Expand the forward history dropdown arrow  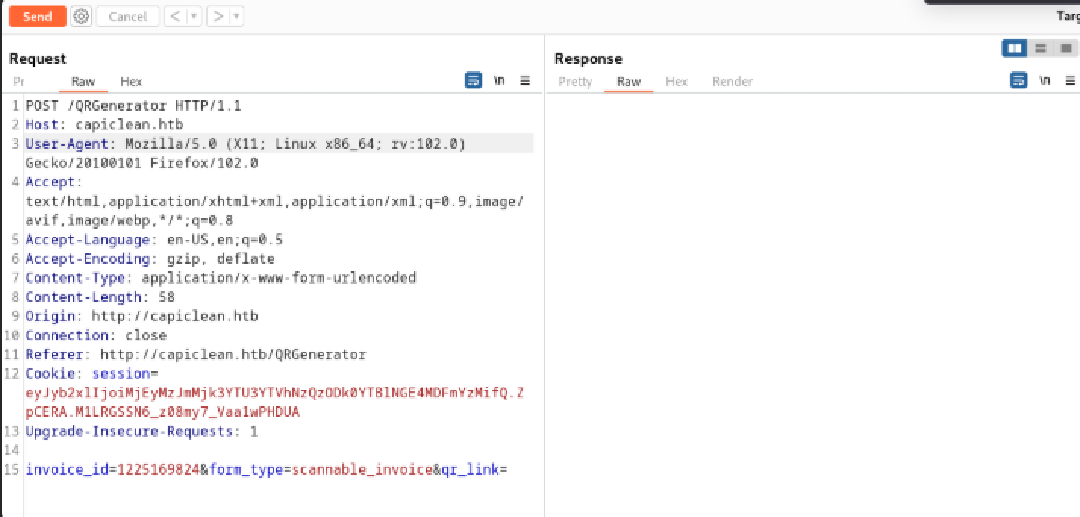point(236,16)
